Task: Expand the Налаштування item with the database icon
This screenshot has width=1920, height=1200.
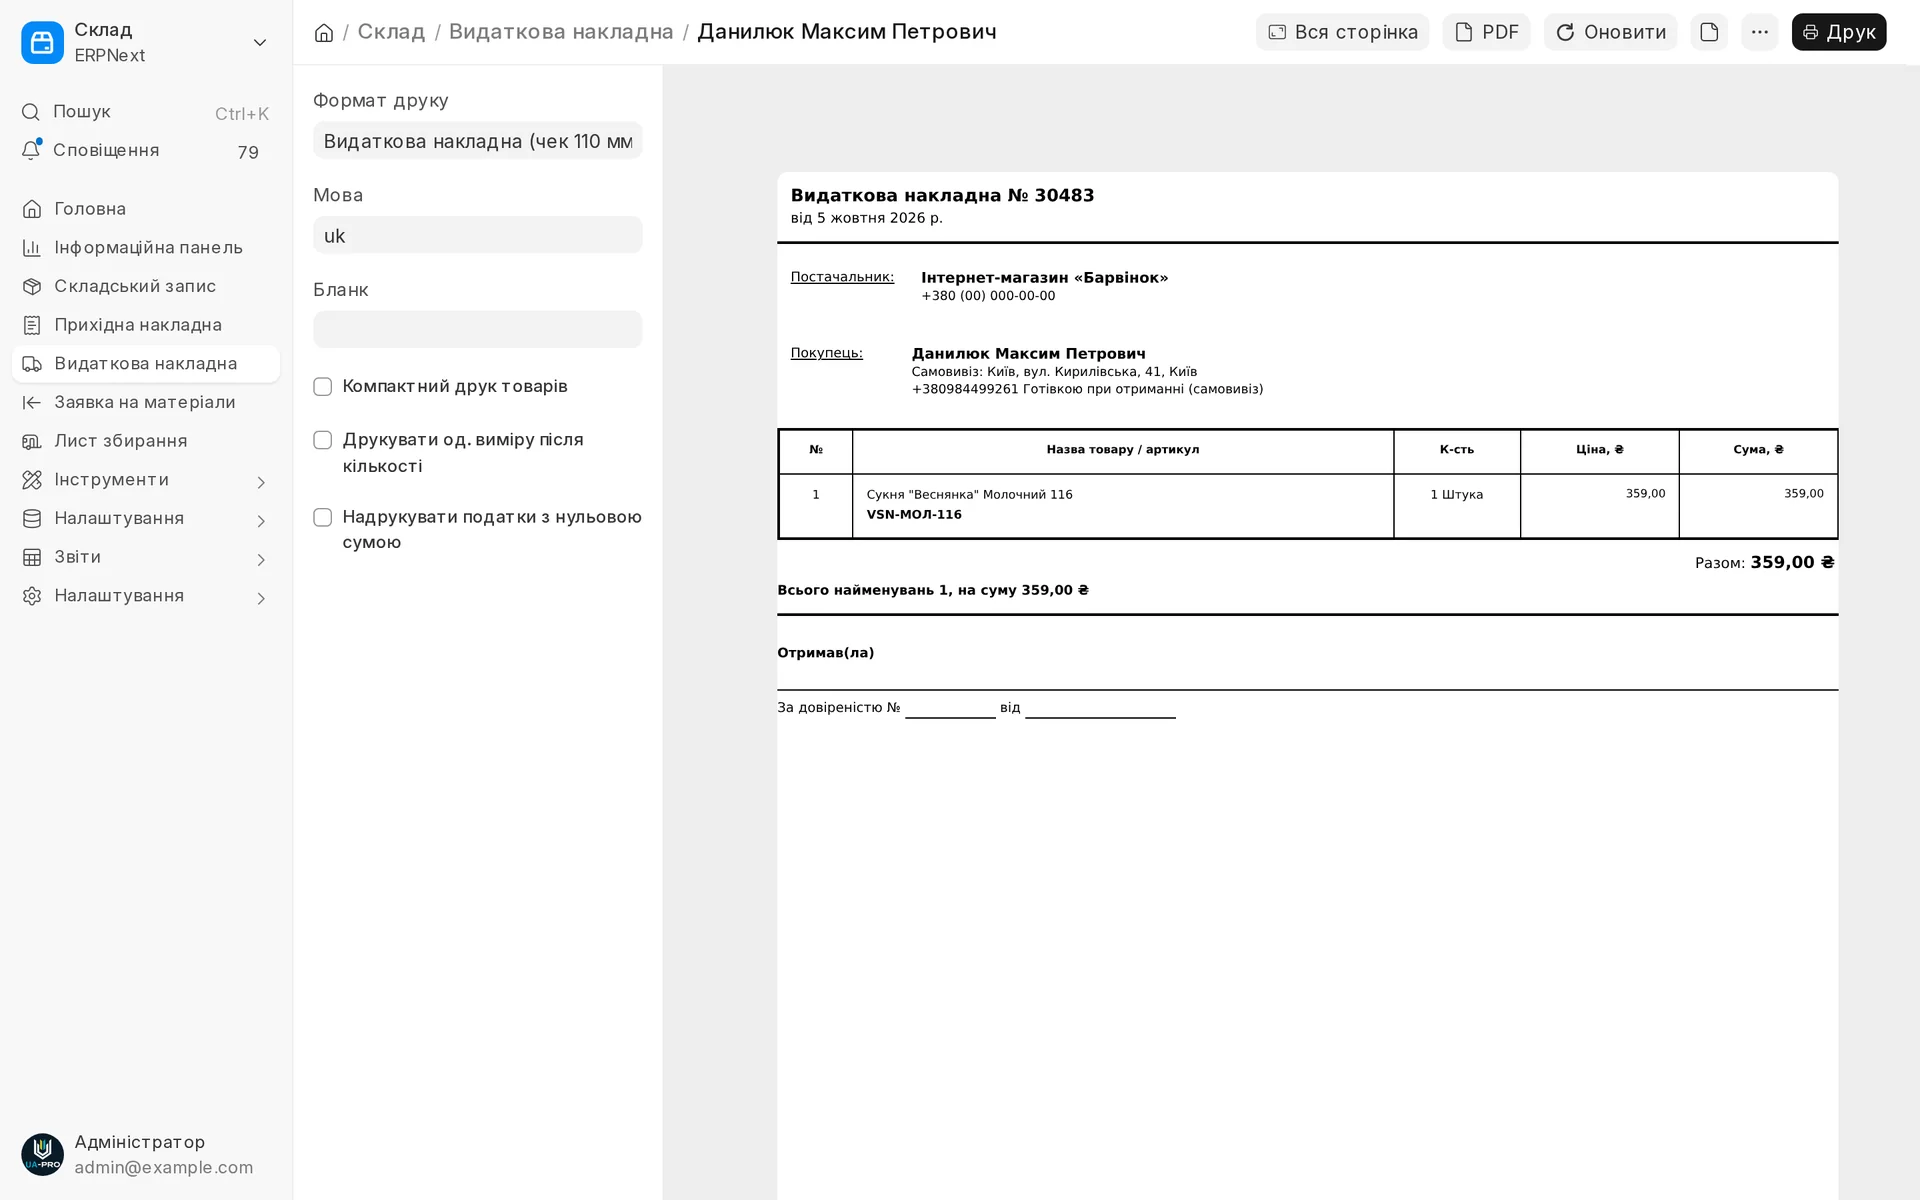Action: (261, 521)
